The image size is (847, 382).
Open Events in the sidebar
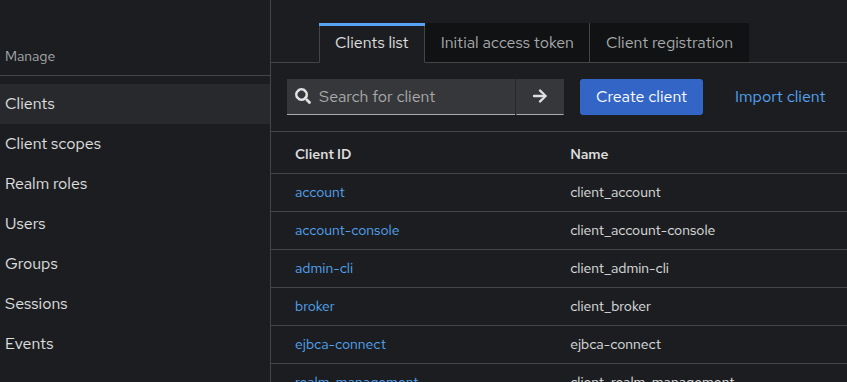coord(135,344)
